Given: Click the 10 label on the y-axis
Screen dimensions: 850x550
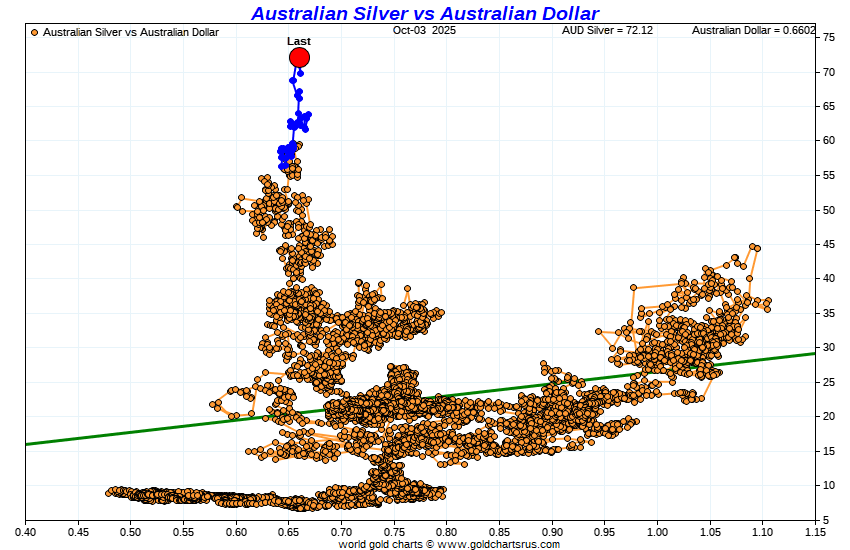Looking at the screenshot, I should pyautogui.click(x=829, y=486).
